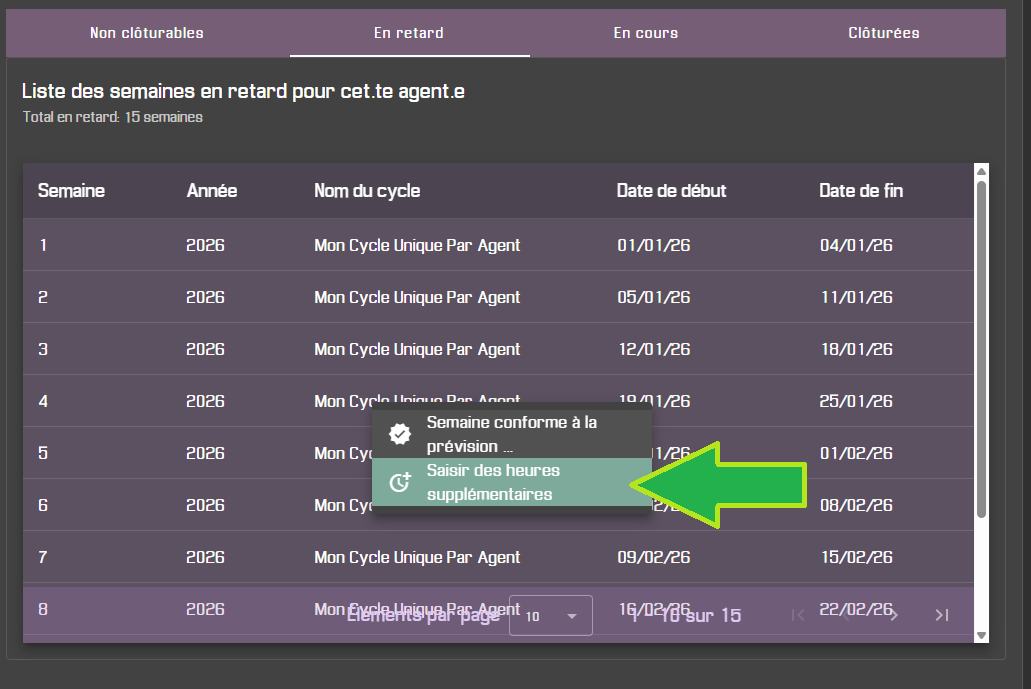Jump to the last page icon
This screenshot has width=1031, height=689.
click(x=942, y=615)
